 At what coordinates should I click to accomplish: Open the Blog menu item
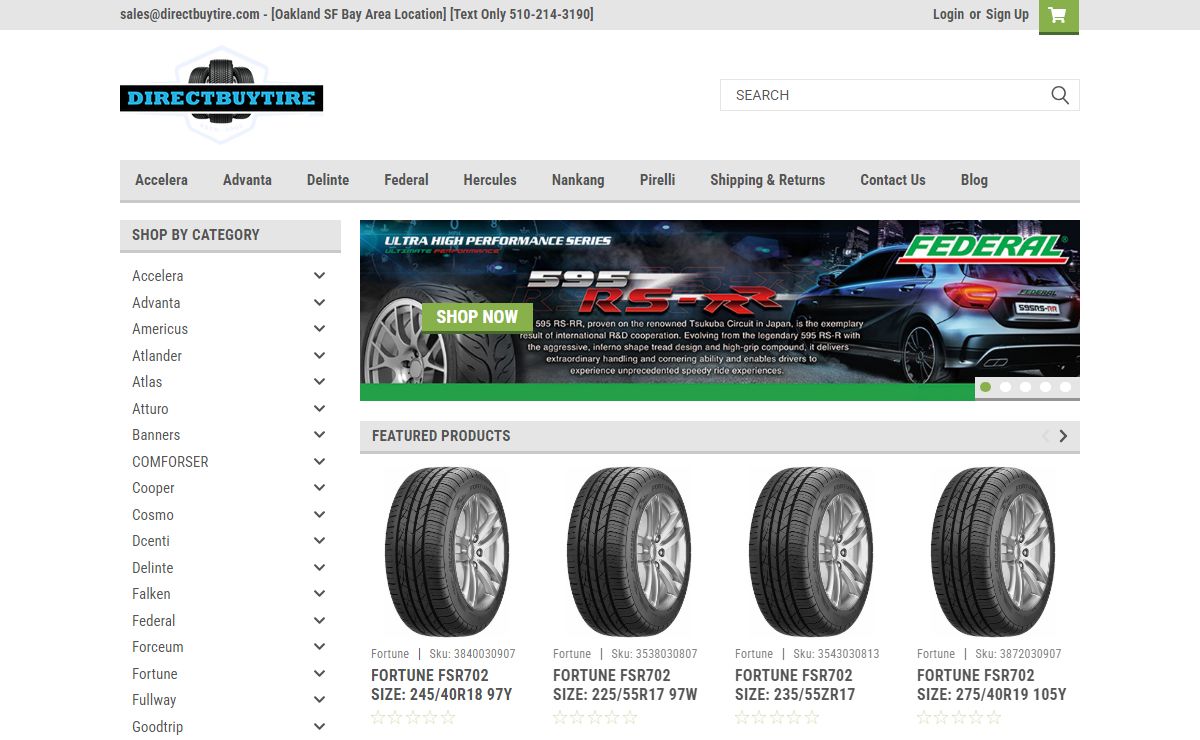pos(974,180)
